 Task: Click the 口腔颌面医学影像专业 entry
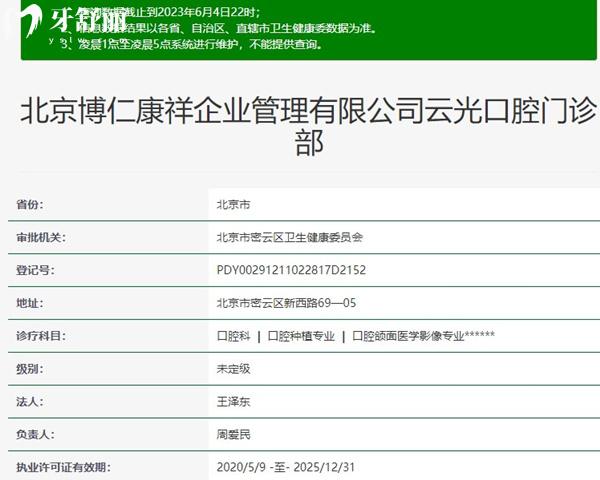pyautogui.click(x=423, y=336)
